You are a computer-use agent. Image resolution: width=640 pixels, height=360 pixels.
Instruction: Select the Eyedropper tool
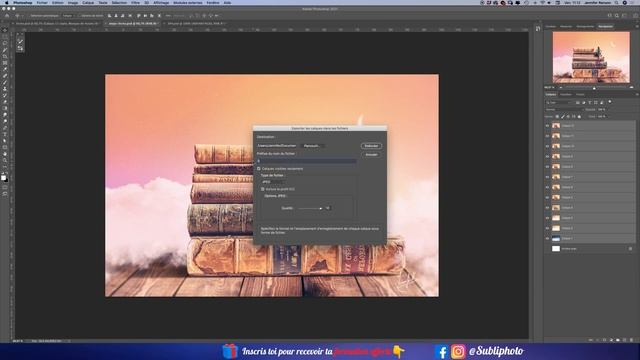pos(5,69)
